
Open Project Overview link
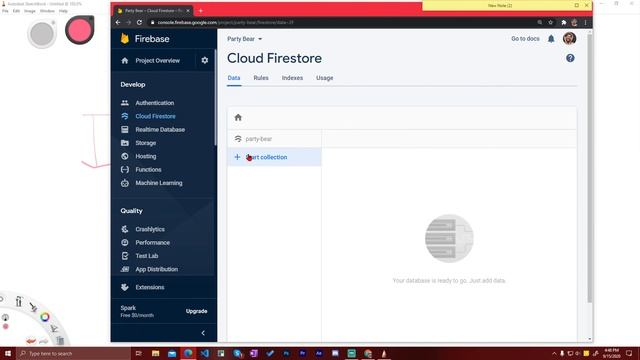(158, 60)
